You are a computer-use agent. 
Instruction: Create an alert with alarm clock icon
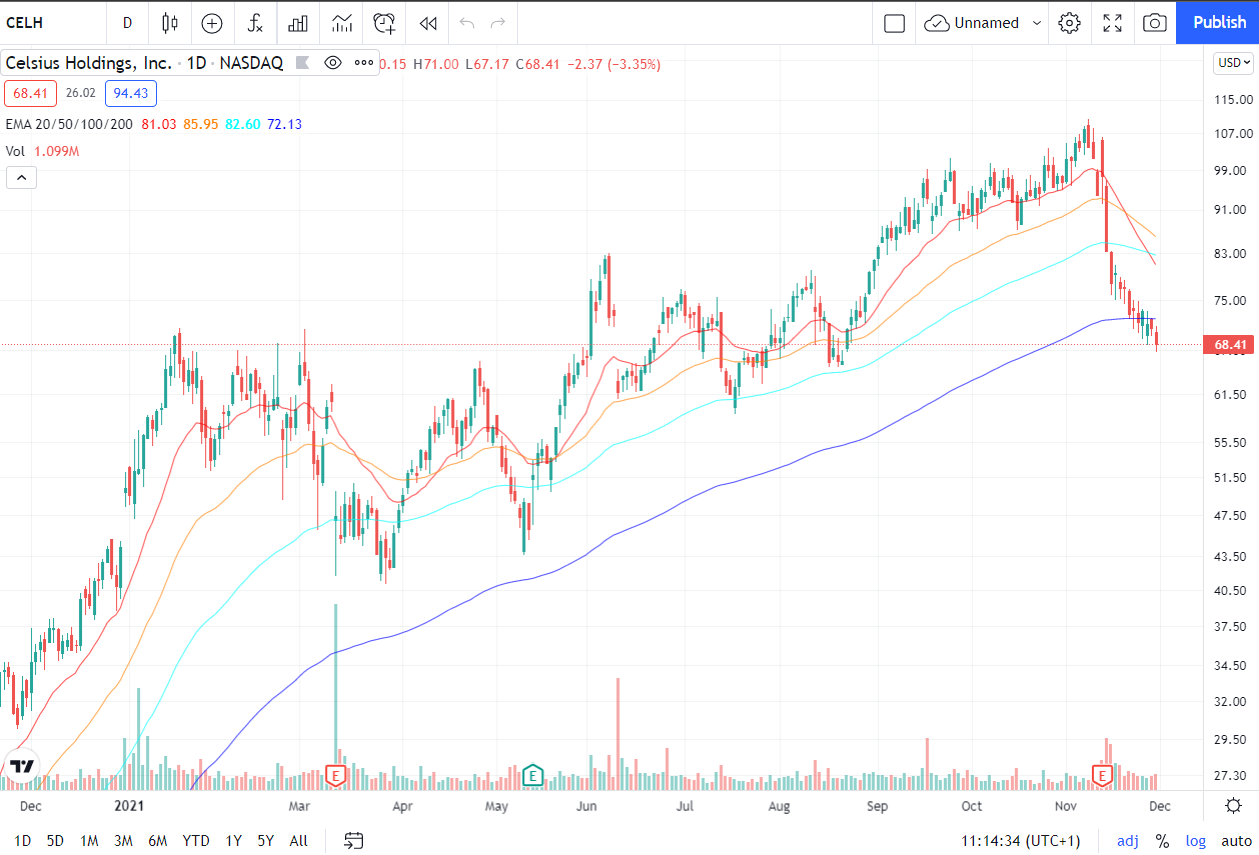coord(385,22)
